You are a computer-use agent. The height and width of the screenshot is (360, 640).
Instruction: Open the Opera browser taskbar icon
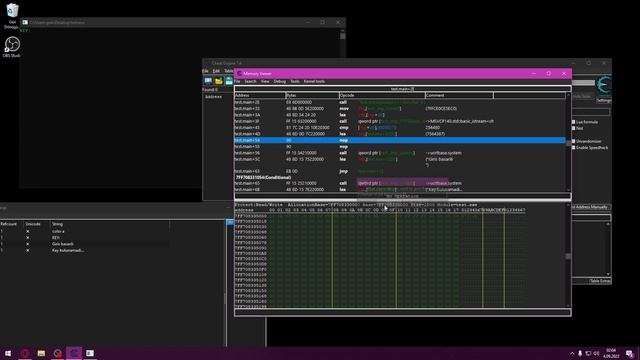coord(24,353)
